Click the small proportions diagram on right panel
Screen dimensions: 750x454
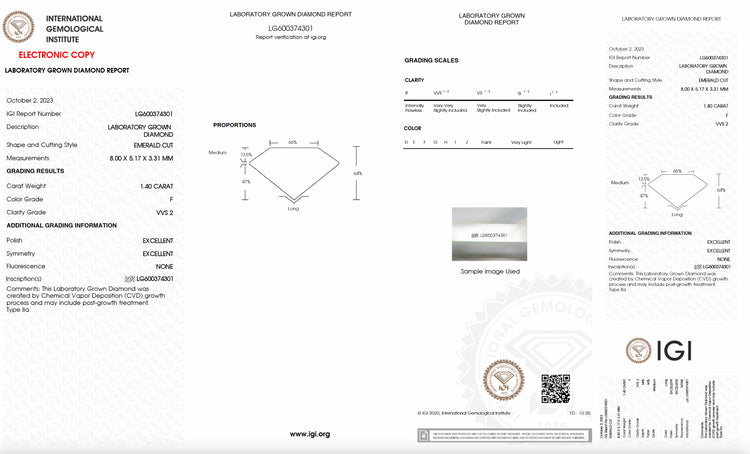pyautogui.click(x=677, y=192)
